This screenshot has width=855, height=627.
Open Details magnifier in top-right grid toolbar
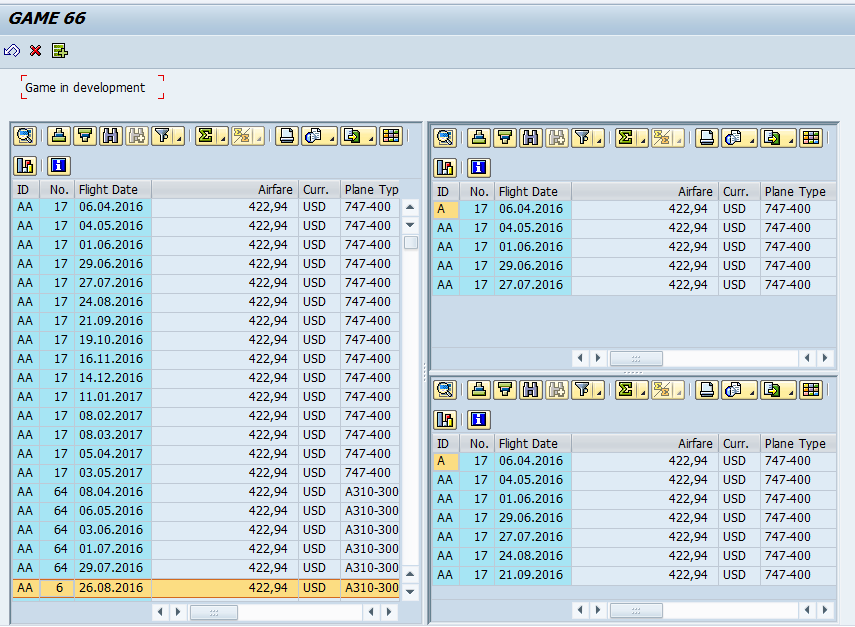445,138
